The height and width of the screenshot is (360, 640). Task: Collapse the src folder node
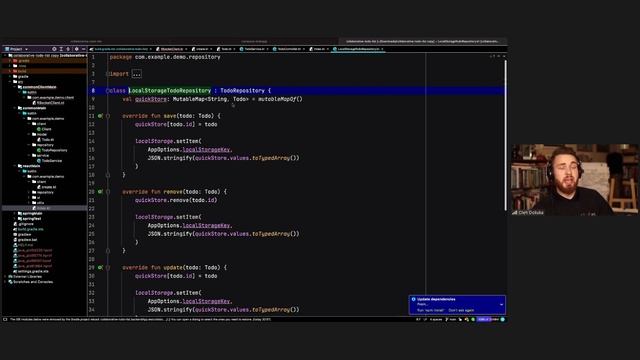[10, 82]
